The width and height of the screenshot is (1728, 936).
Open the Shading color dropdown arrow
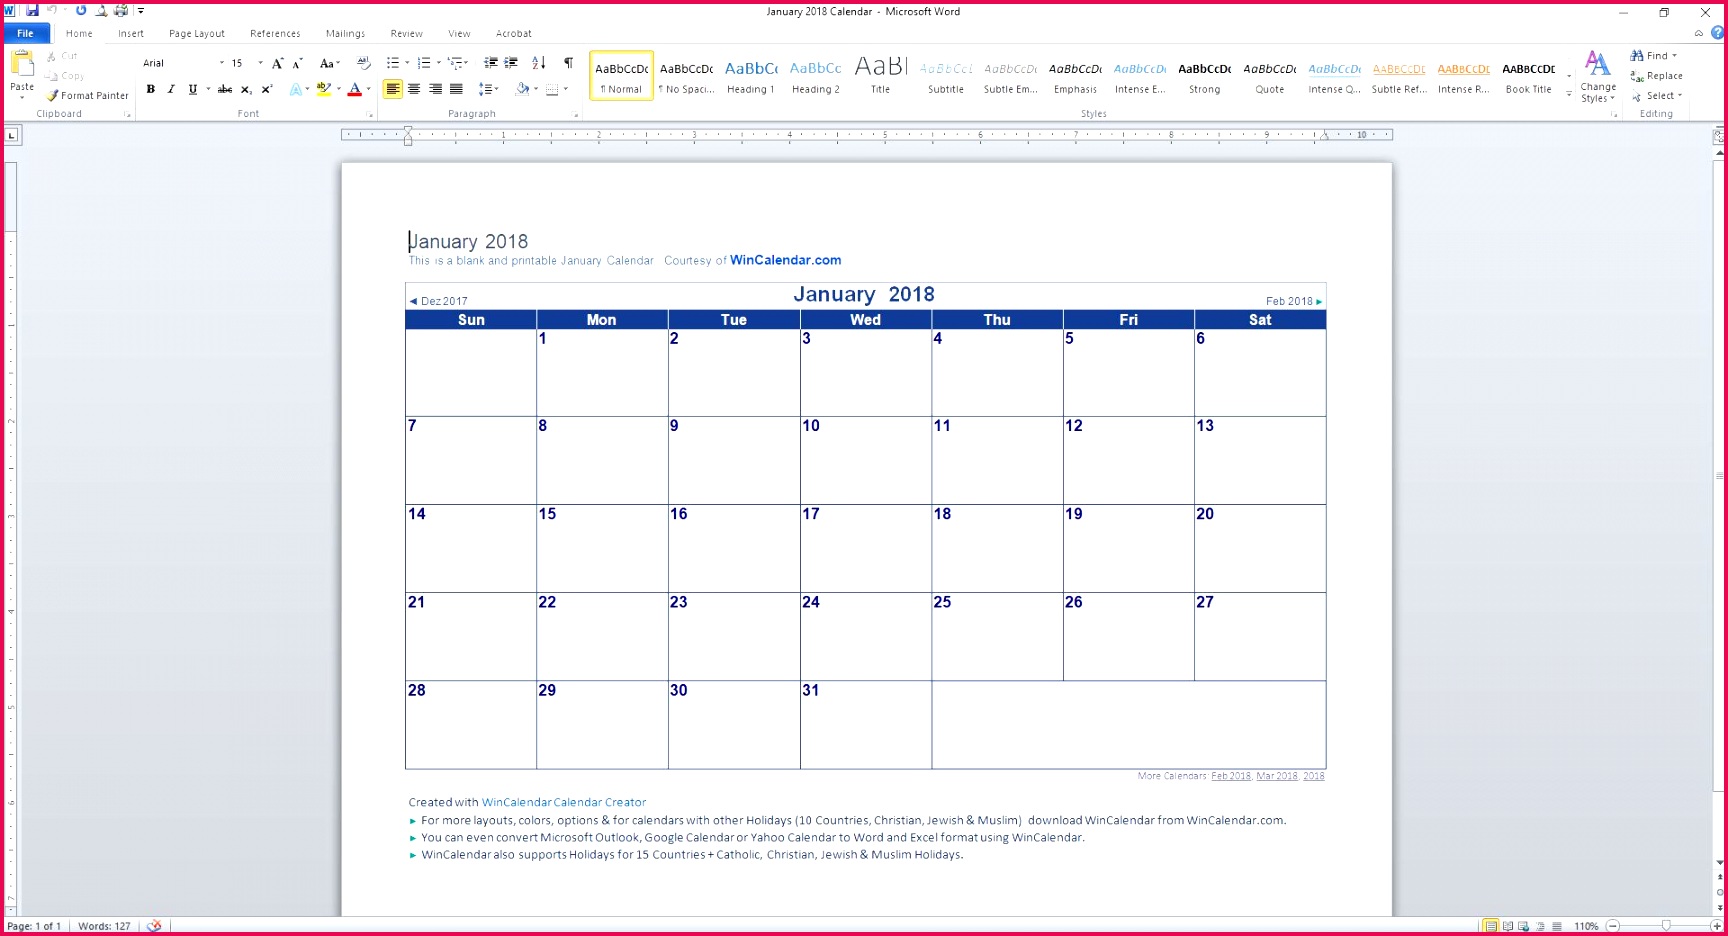pos(535,89)
